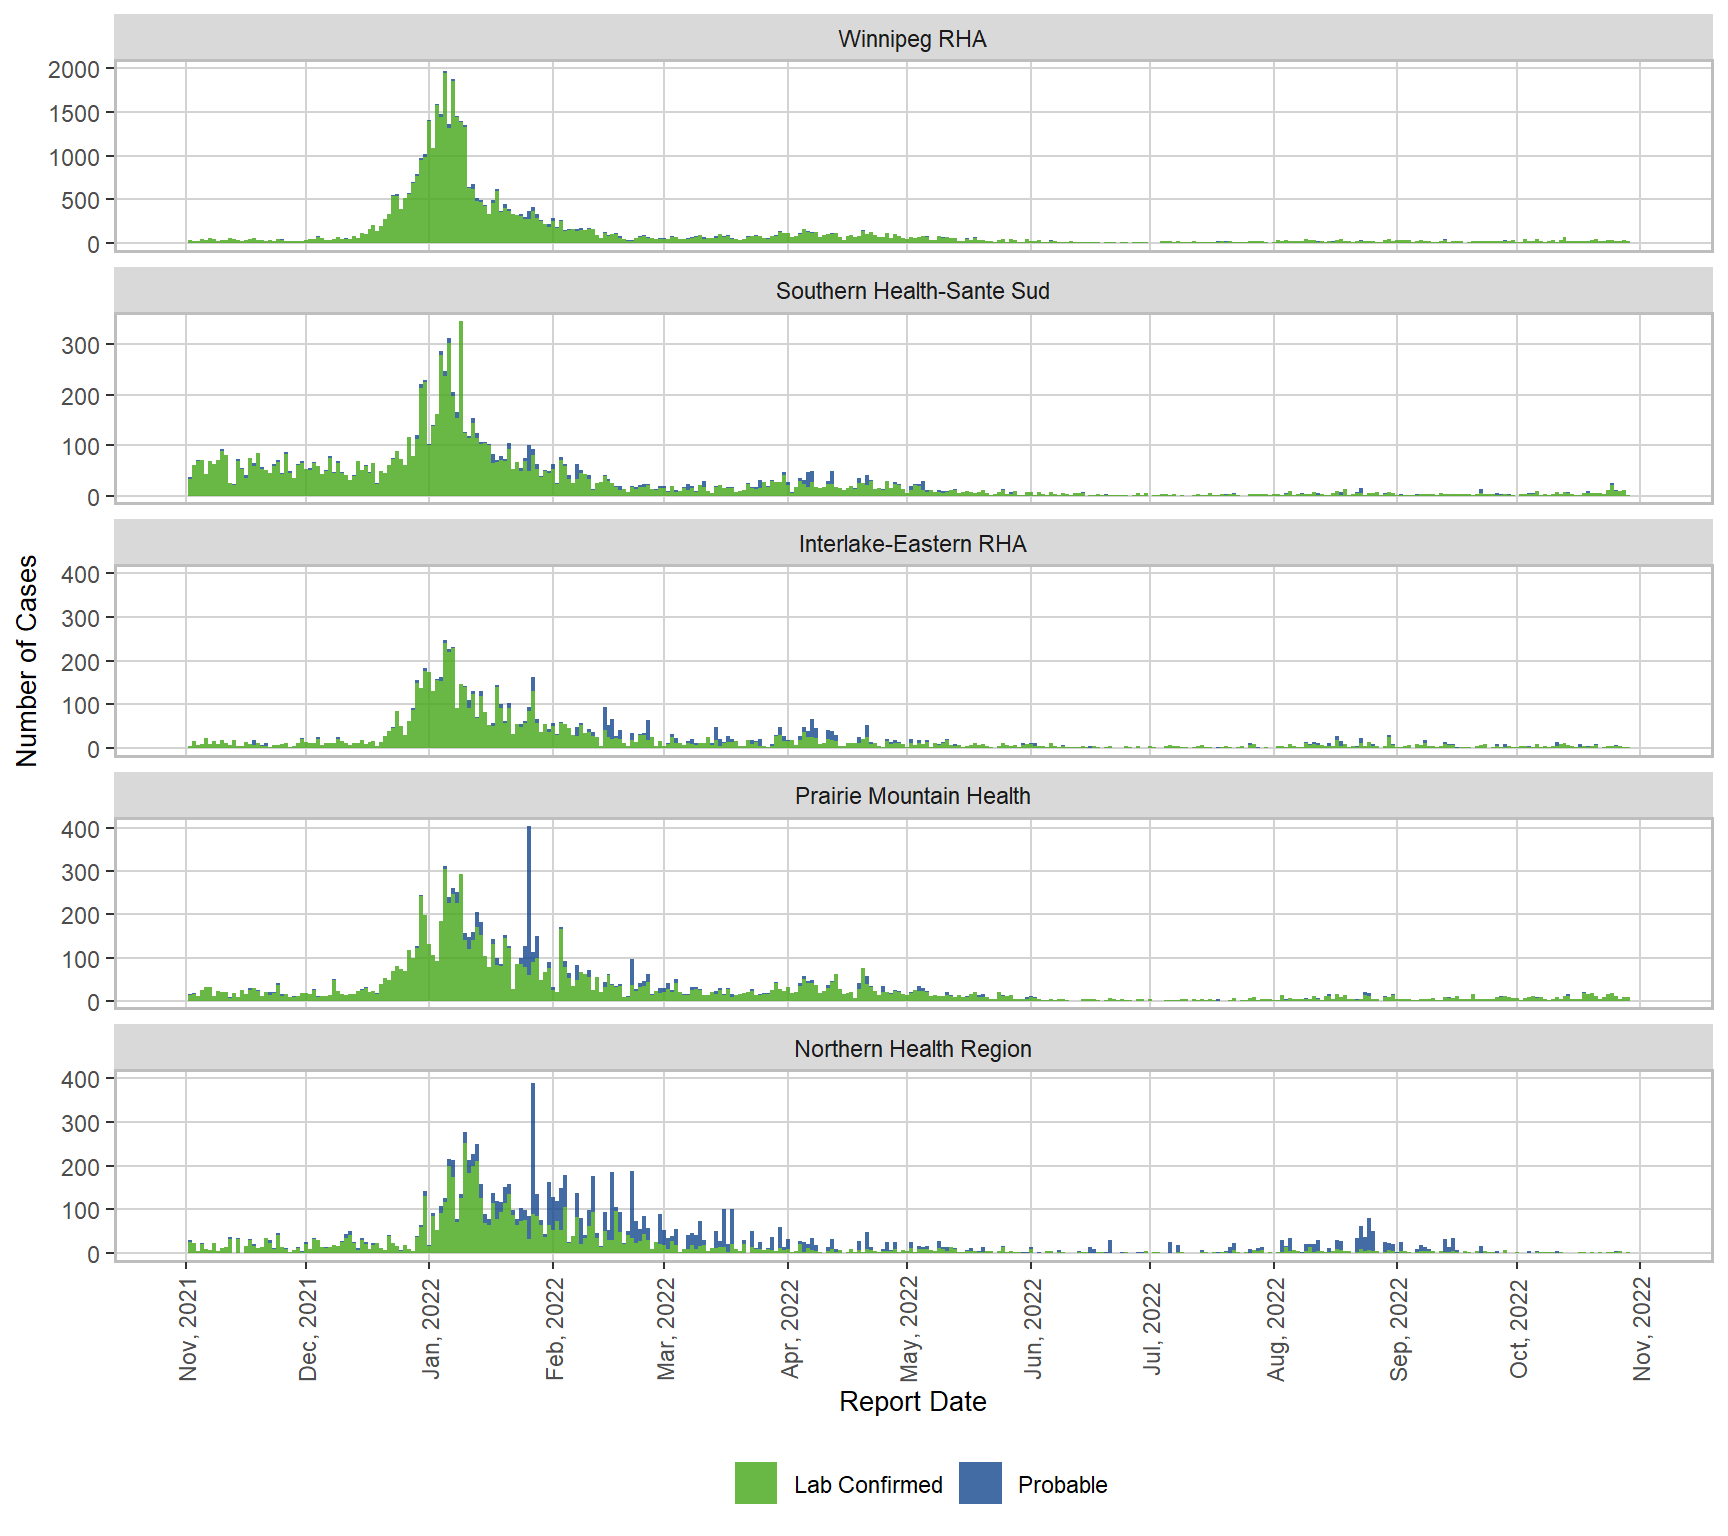Click the tallest blue spike in Northern Health Region

tap(533, 1130)
